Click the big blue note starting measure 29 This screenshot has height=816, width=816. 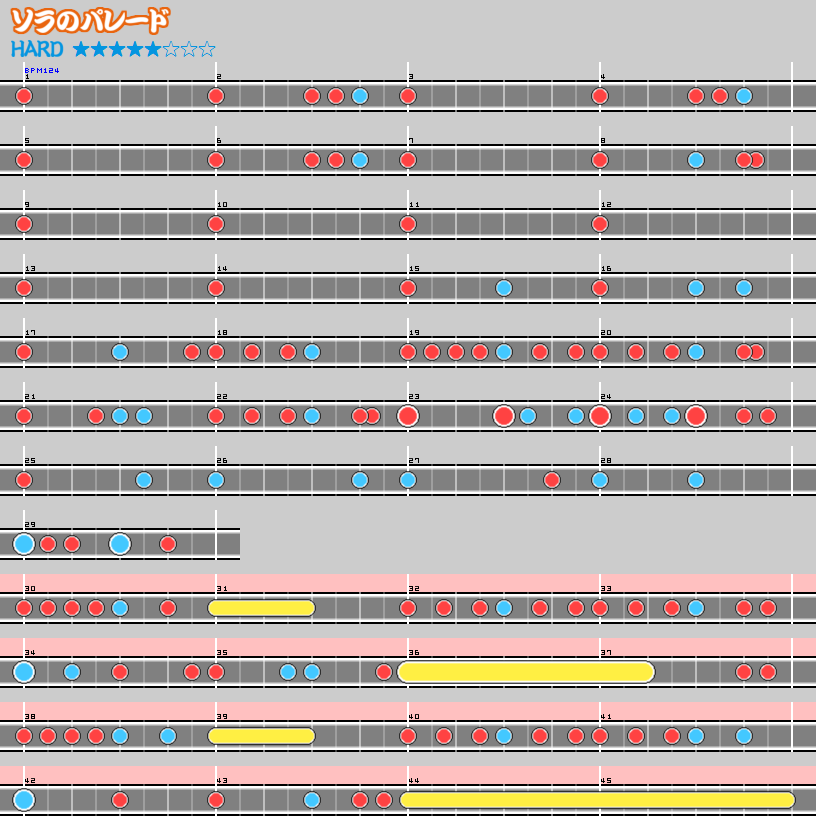pos(23,544)
